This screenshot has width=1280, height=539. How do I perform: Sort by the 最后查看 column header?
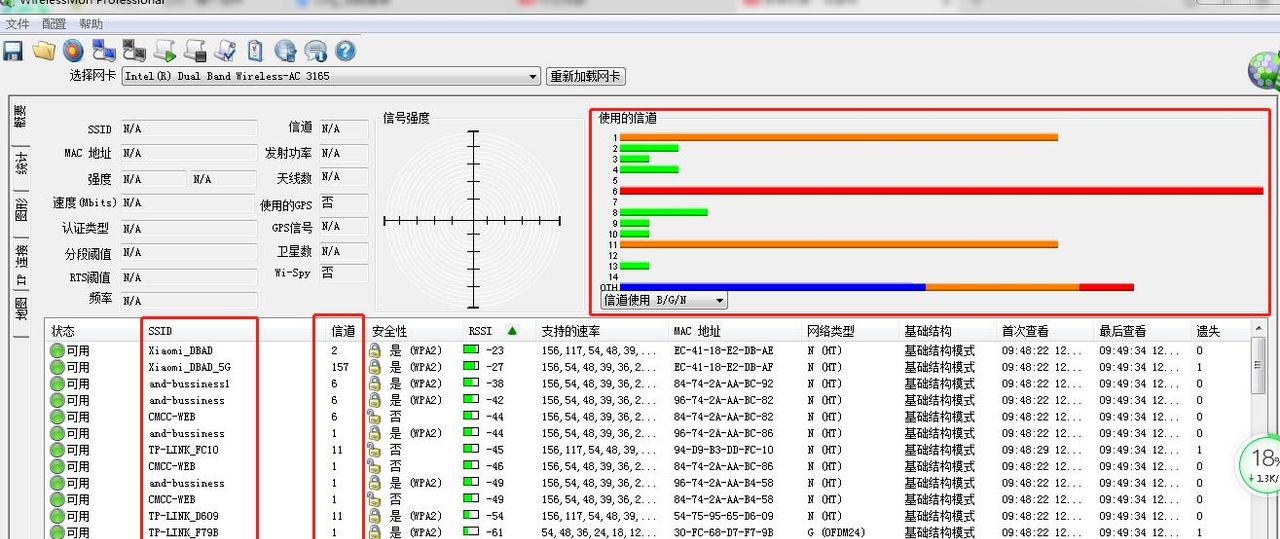(1141, 331)
